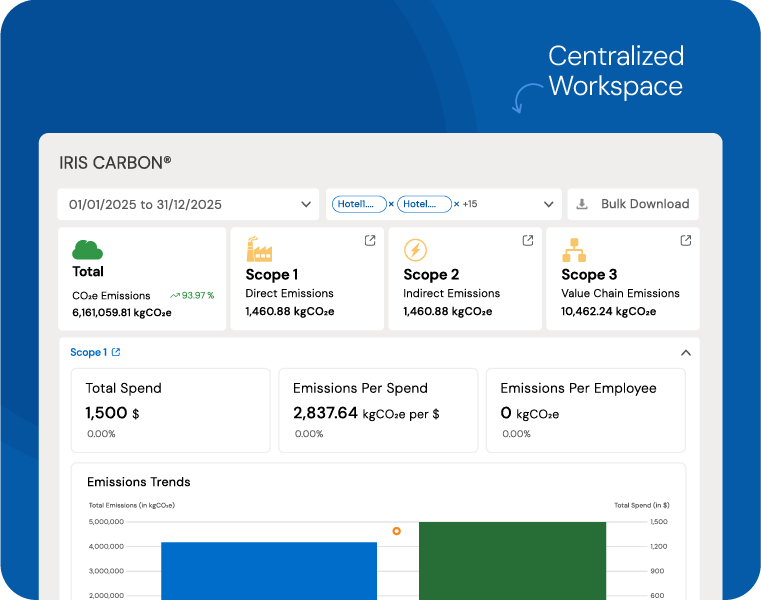Open the date range dropdown 01/01/2025 to 31/12/2025

coord(188,204)
